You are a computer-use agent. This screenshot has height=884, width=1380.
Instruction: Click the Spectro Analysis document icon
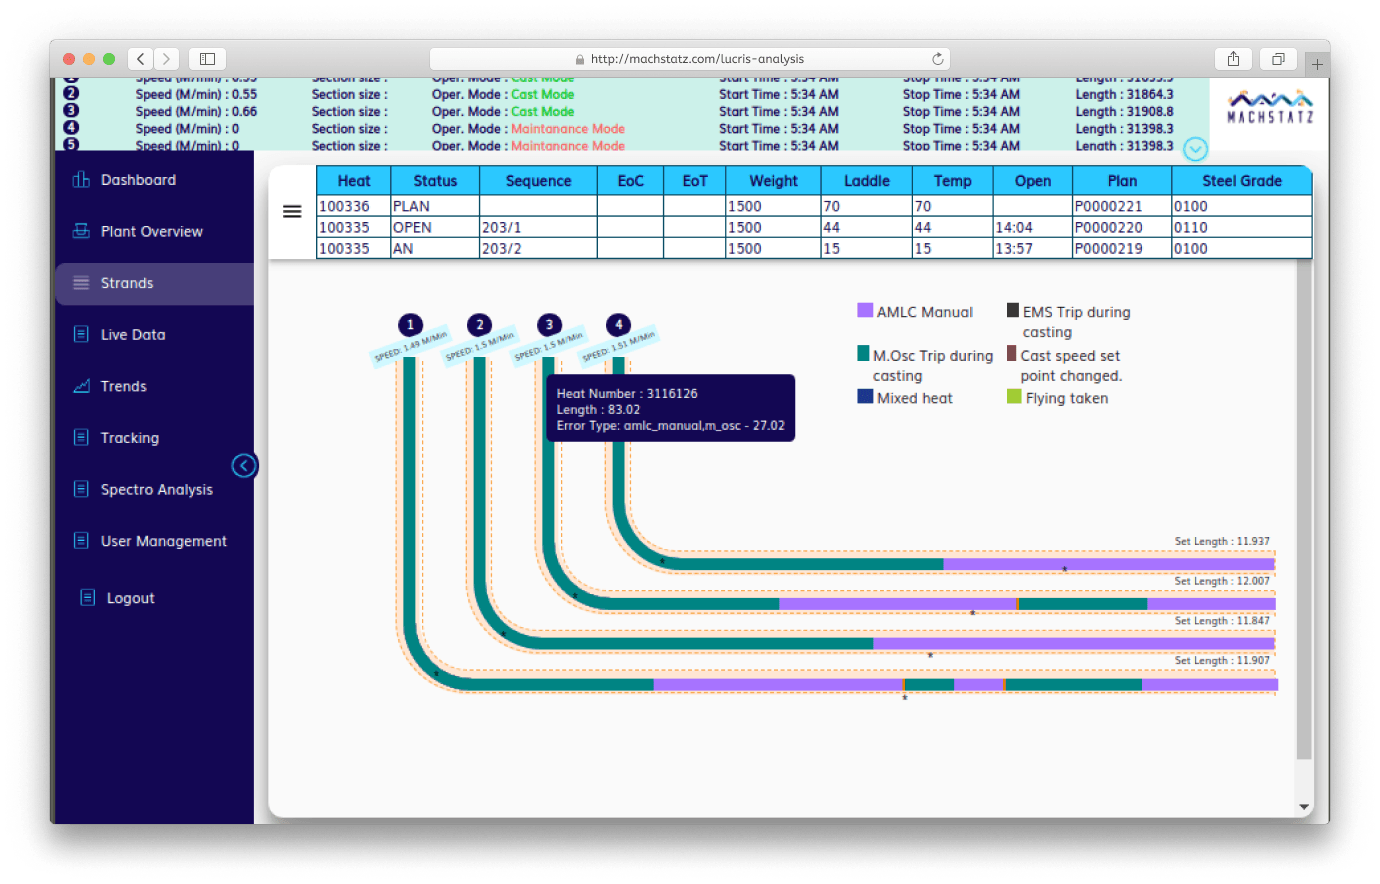click(81, 489)
